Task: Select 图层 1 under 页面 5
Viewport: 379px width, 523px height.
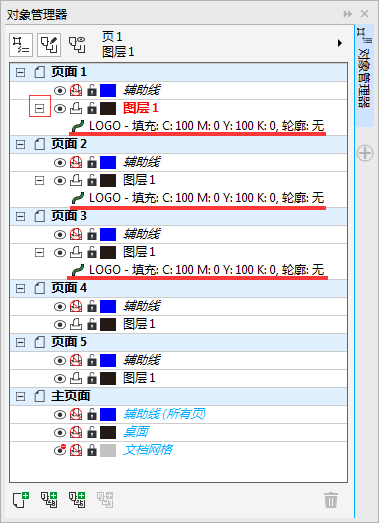Action: 139,378
